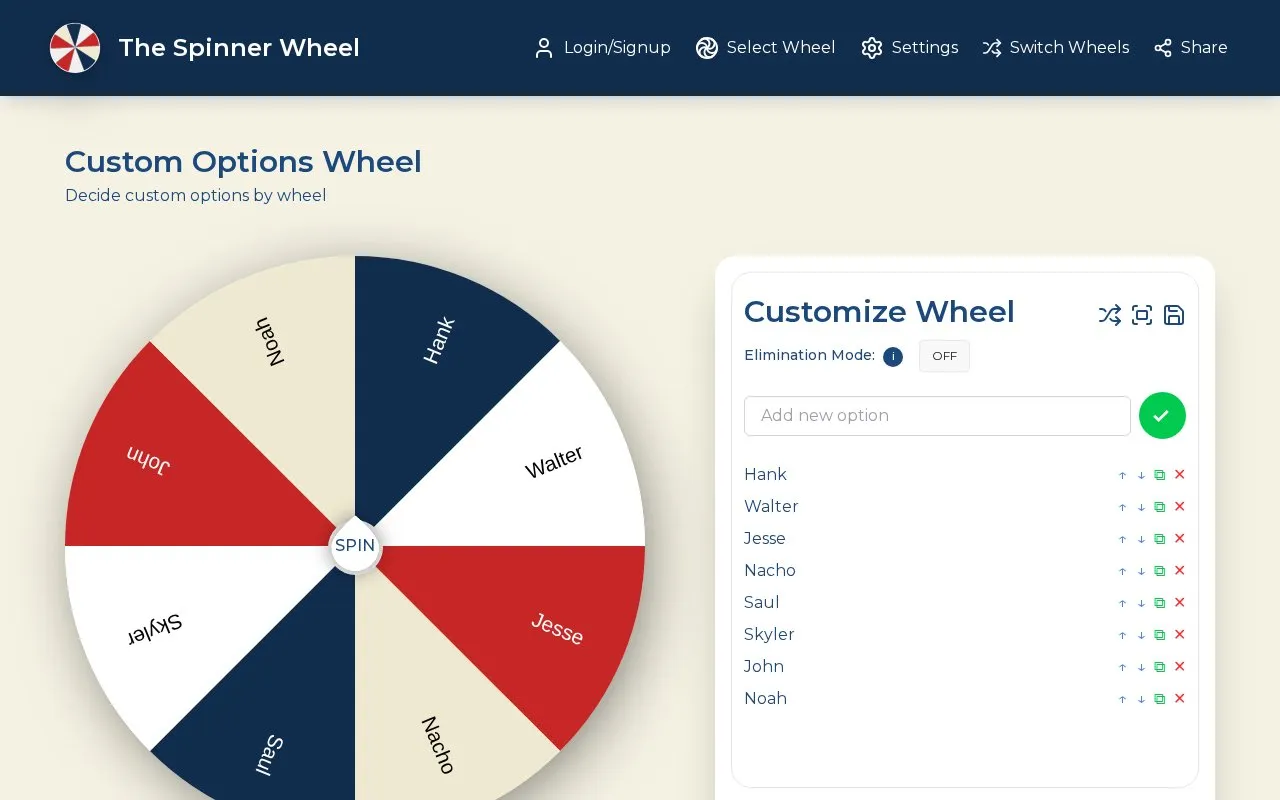Open Select Wheel menu

pyautogui.click(x=766, y=48)
